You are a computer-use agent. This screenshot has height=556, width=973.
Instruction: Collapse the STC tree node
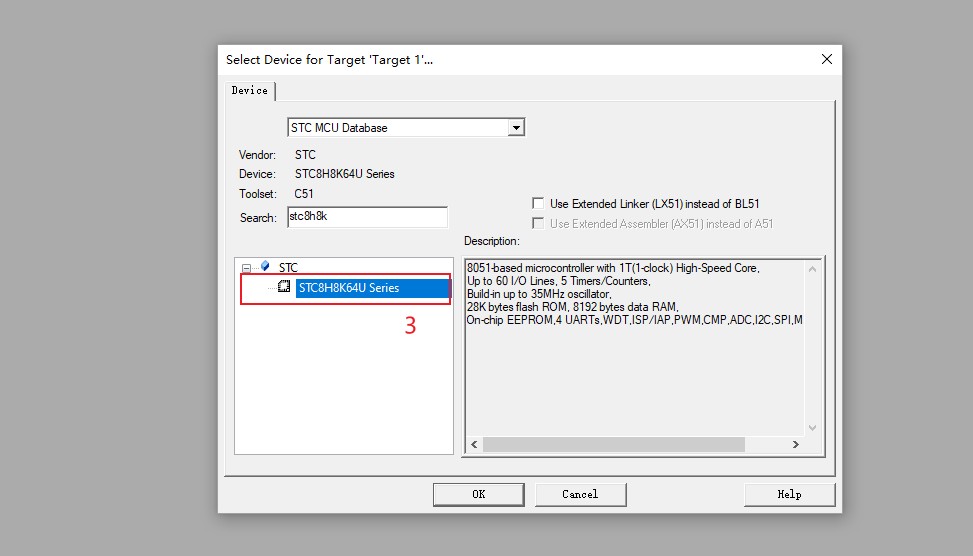[x=246, y=268]
